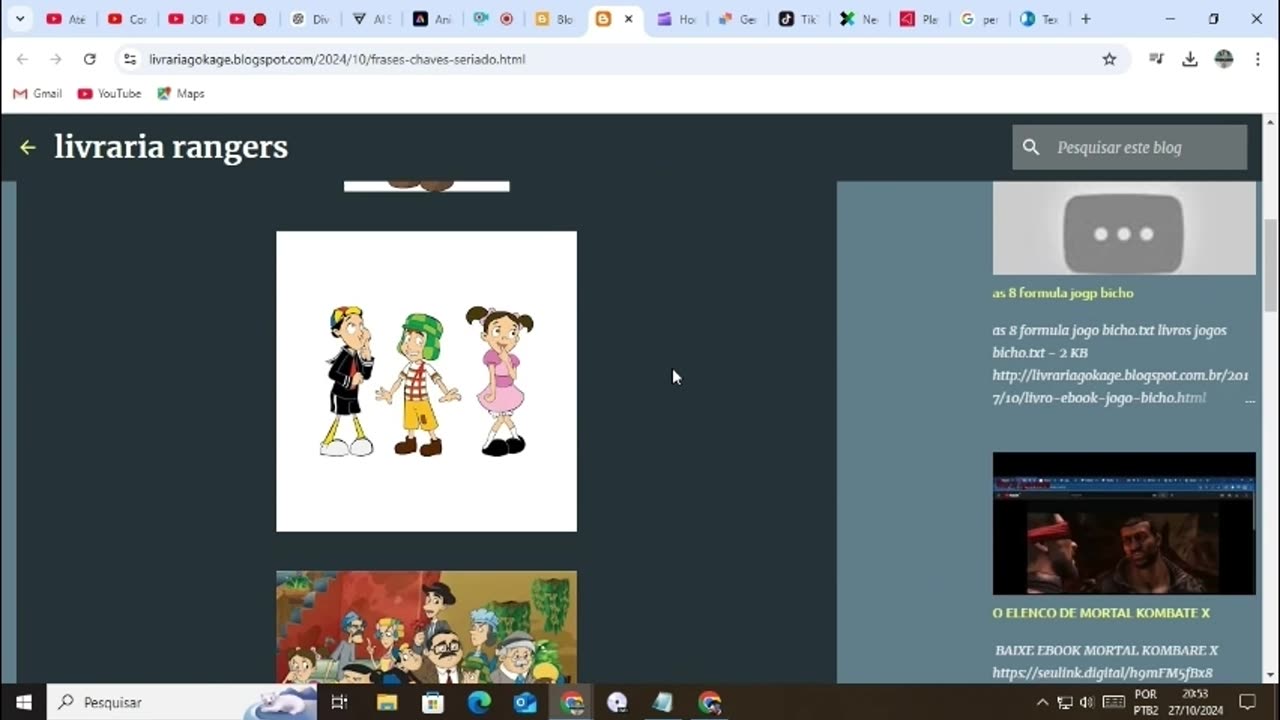Click the taskbar Pesquisar search box

(x=181, y=702)
